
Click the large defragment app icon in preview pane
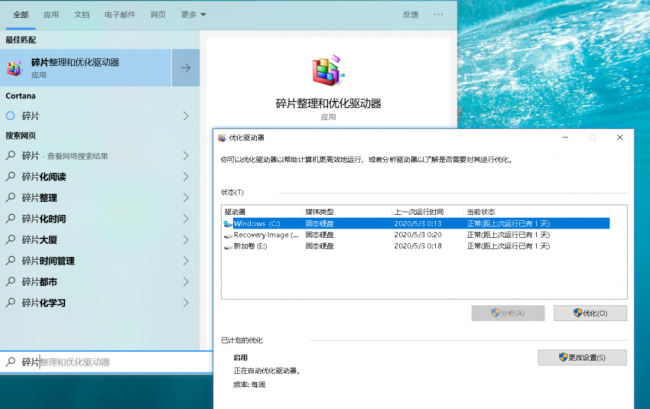coord(328,70)
